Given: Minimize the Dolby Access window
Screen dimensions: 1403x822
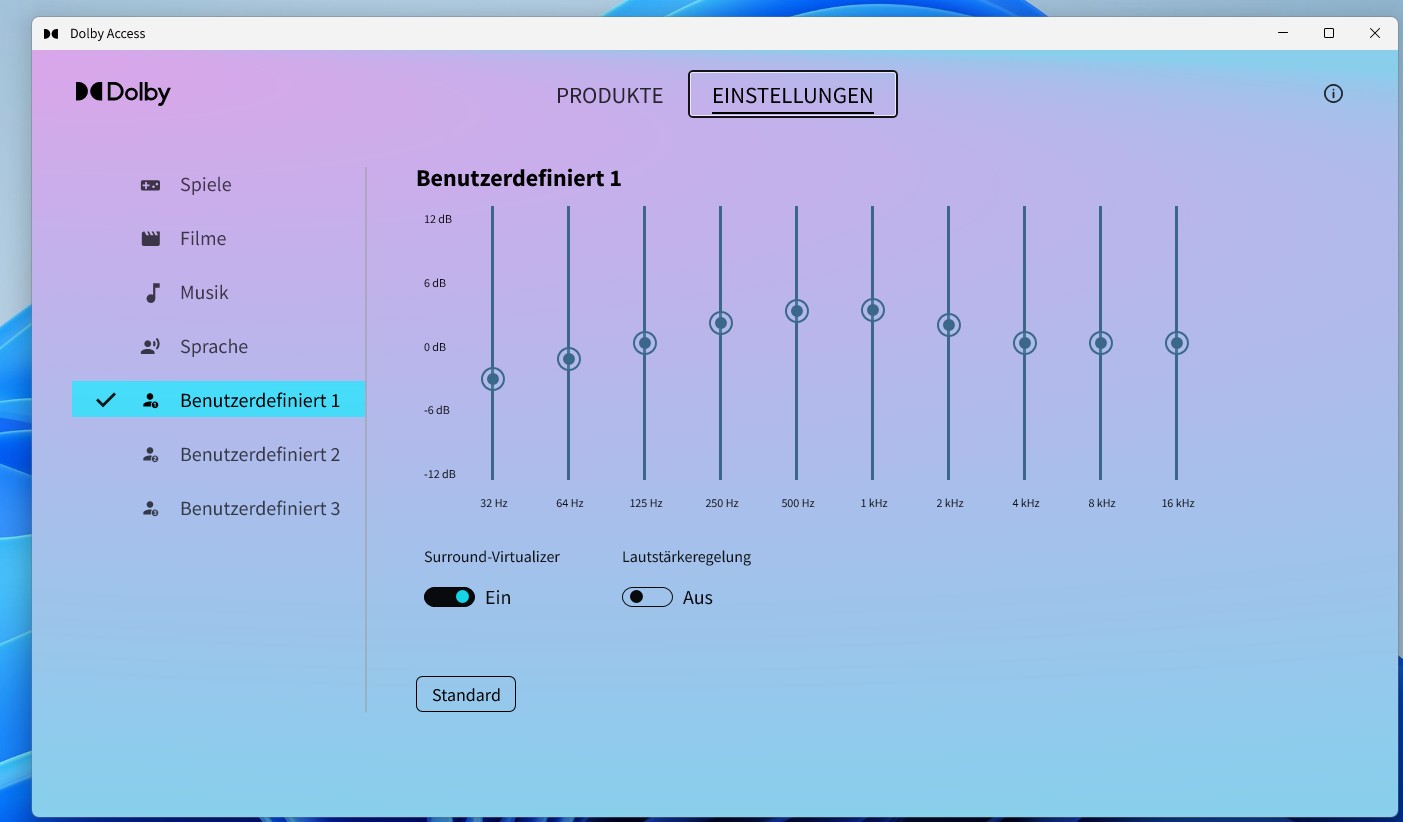Looking at the screenshot, I should tap(1283, 33).
